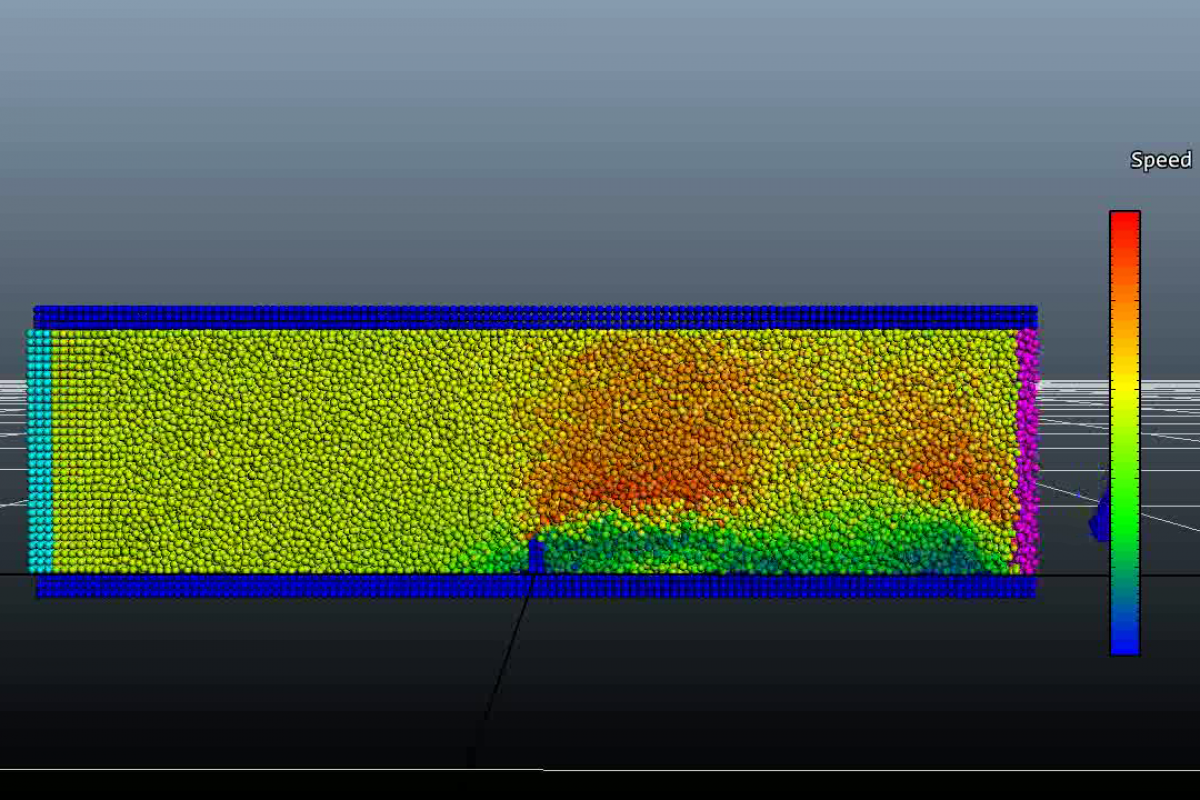Click the yellow band of the speed color bar
This screenshot has height=800, width=1200.
pos(1124,385)
